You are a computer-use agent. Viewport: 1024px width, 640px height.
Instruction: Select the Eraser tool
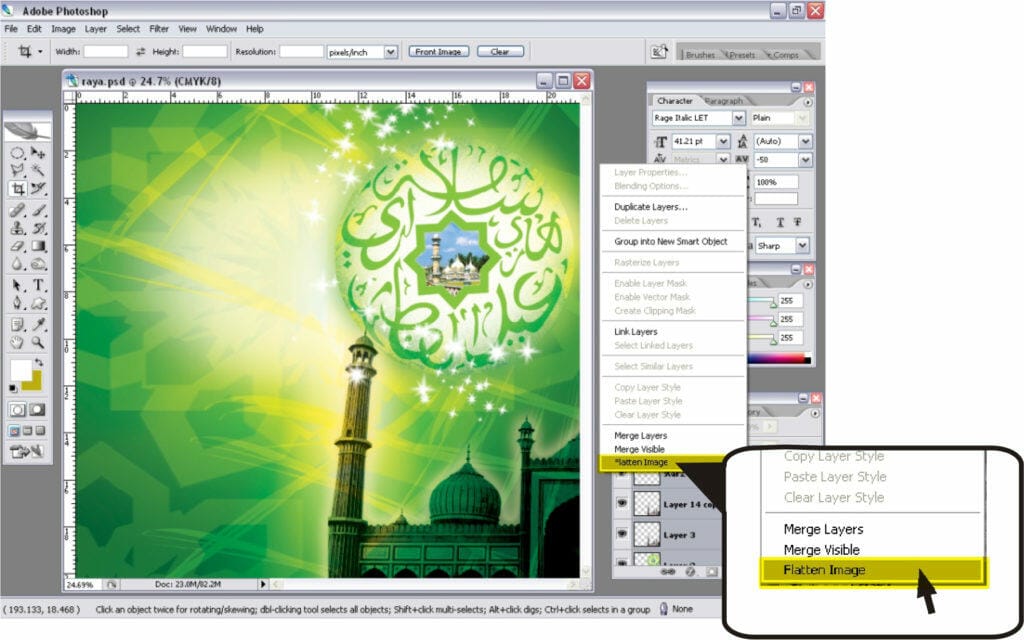click(x=18, y=246)
